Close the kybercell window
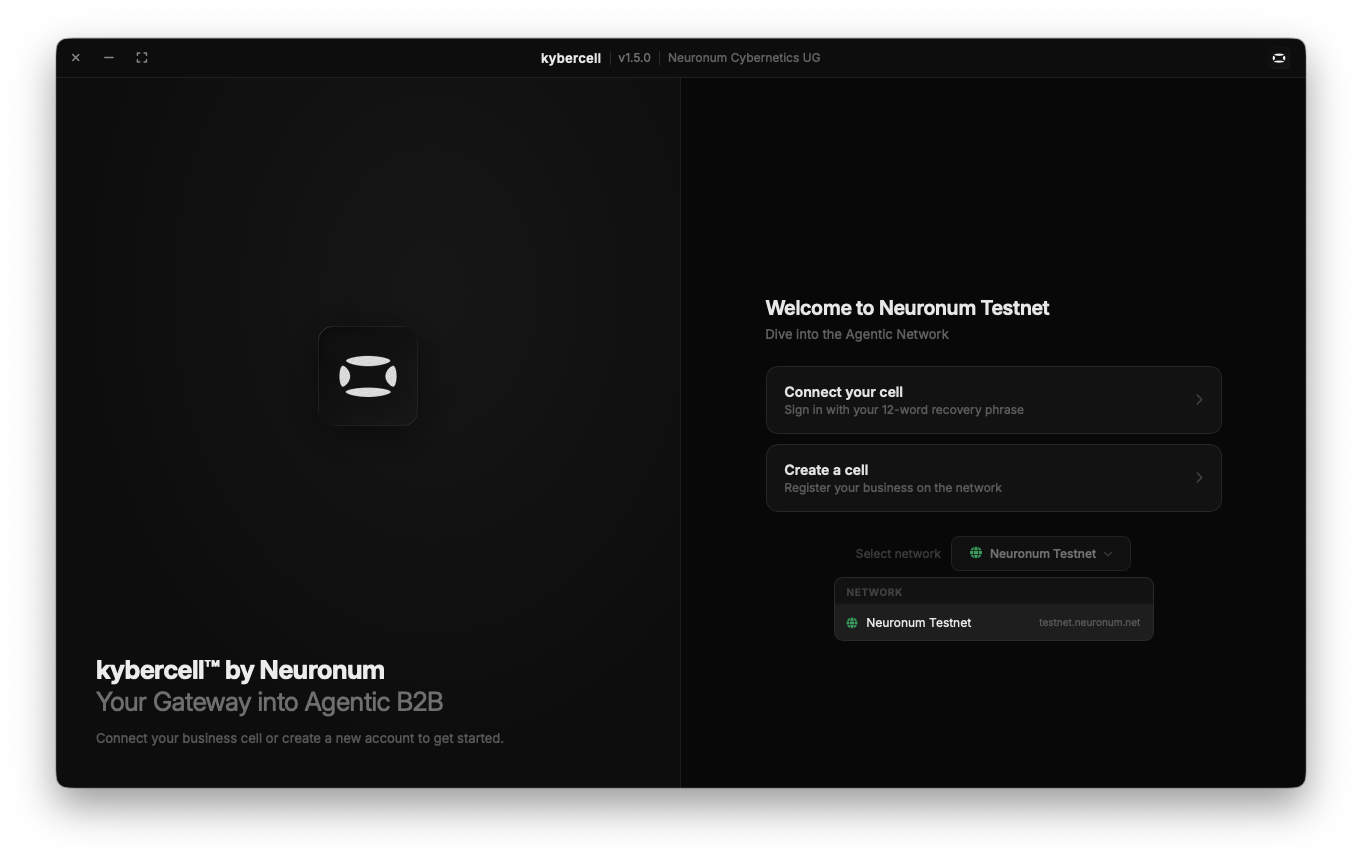 coord(76,58)
